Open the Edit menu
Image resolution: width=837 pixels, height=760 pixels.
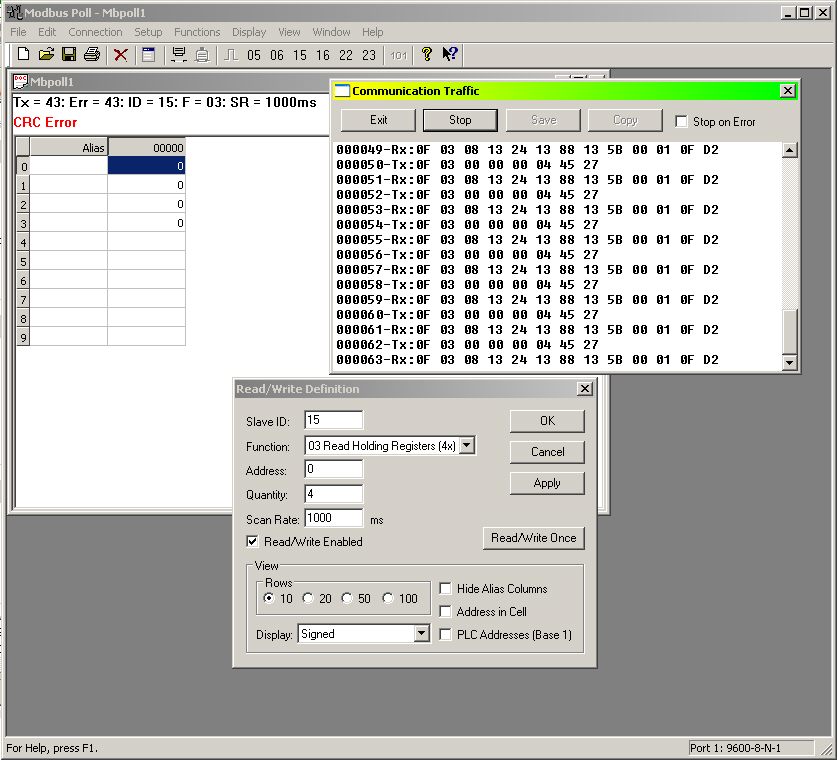pyautogui.click(x=47, y=32)
